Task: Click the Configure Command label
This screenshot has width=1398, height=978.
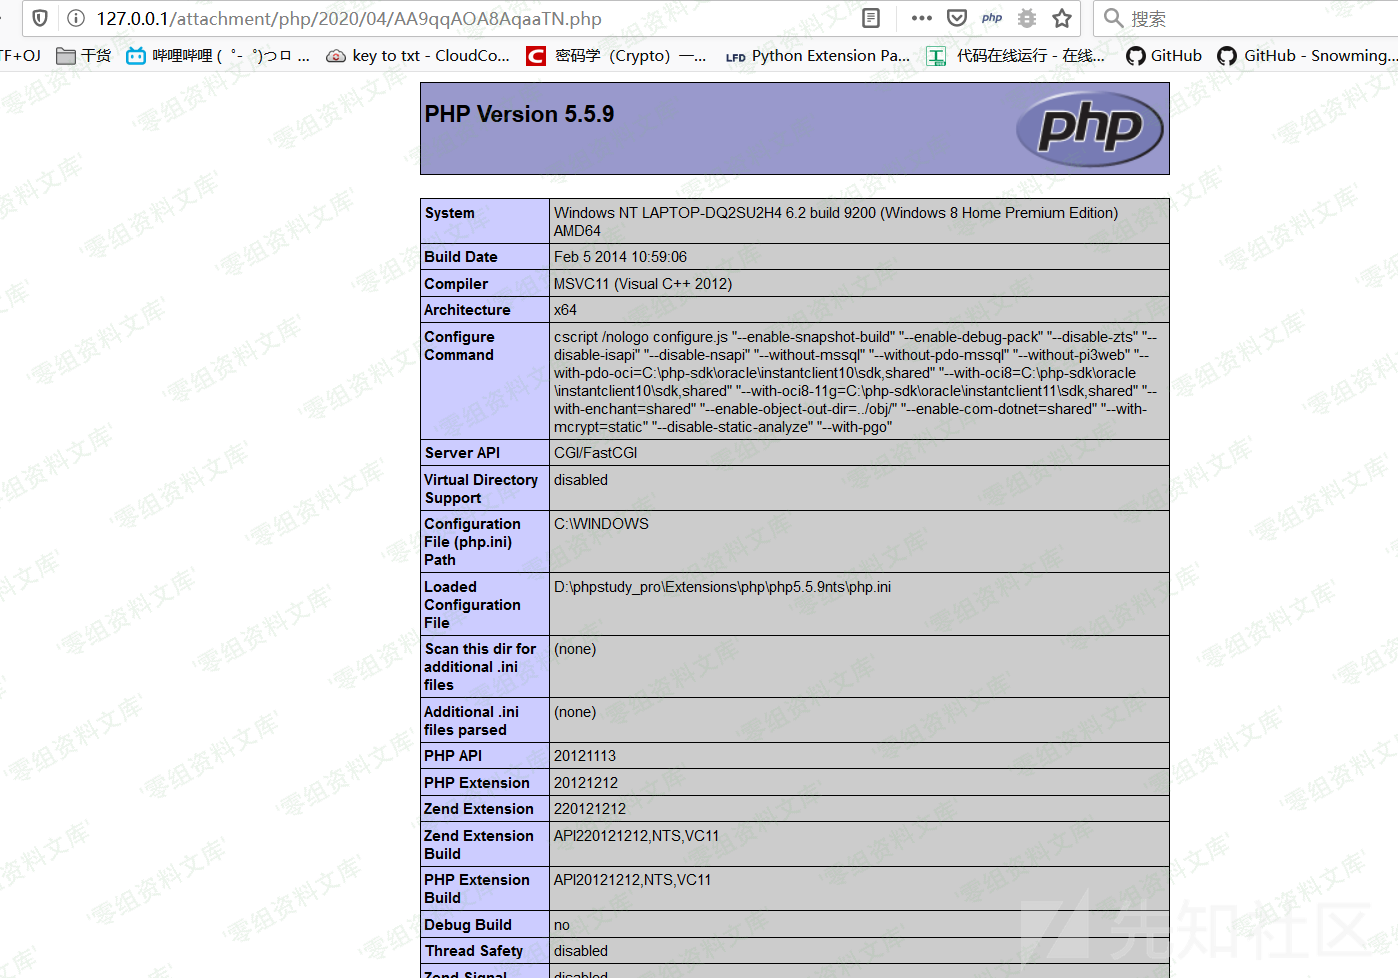Action: pos(459,346)
